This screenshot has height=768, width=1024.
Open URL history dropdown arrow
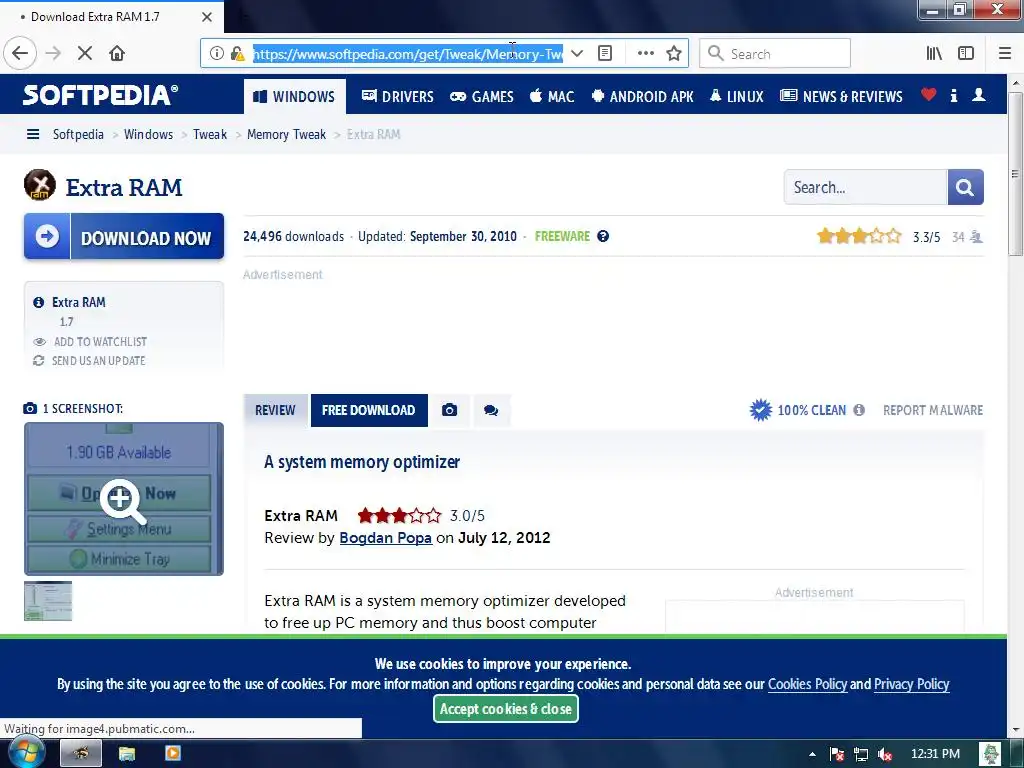point(577,53)
